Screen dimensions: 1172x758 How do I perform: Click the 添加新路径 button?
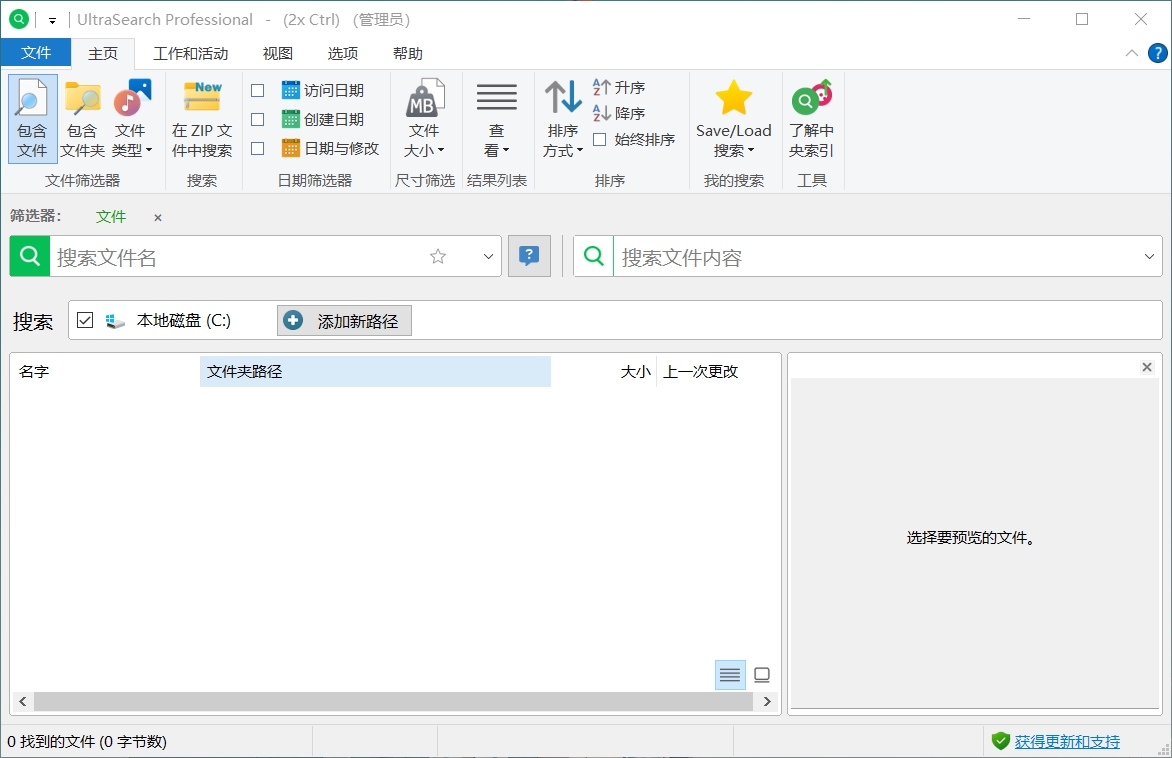coord(344,320)
